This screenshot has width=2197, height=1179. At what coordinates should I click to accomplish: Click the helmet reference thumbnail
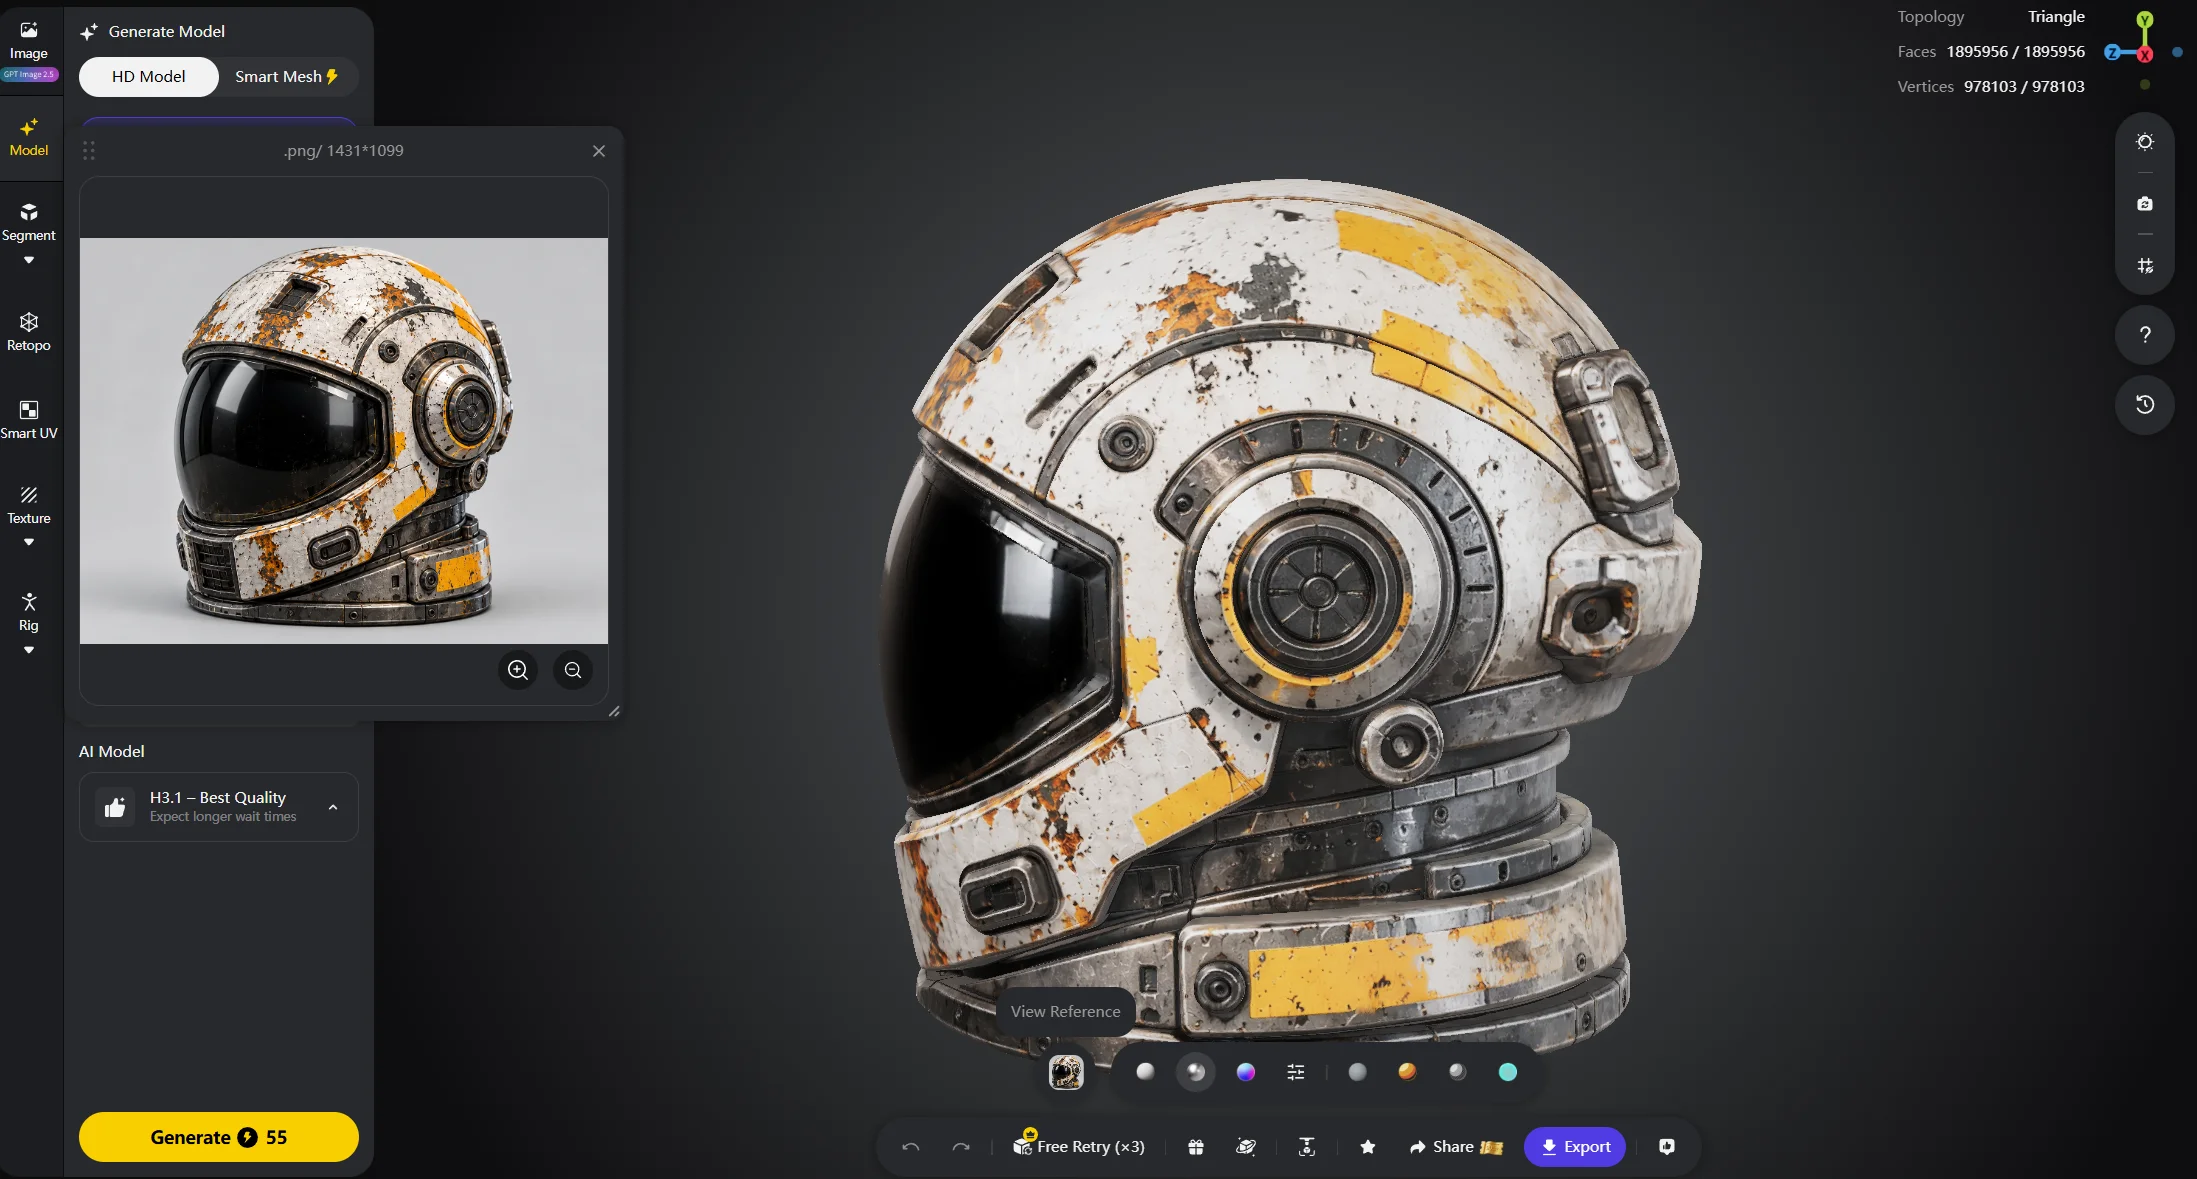1066,1072
